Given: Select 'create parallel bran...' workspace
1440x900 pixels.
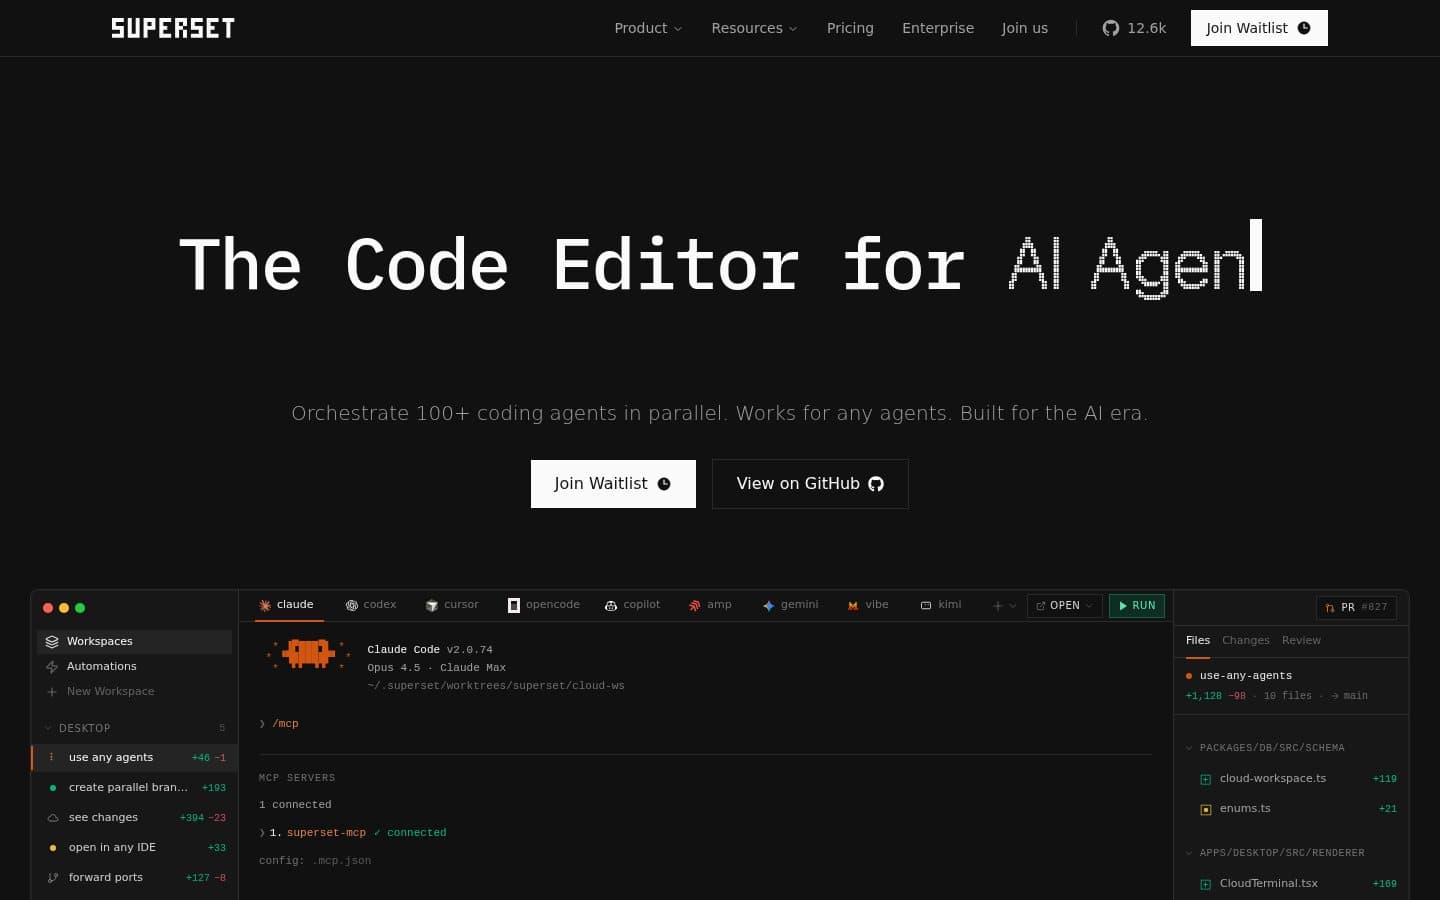Looking at the screenshot, I should click(135, 787).
